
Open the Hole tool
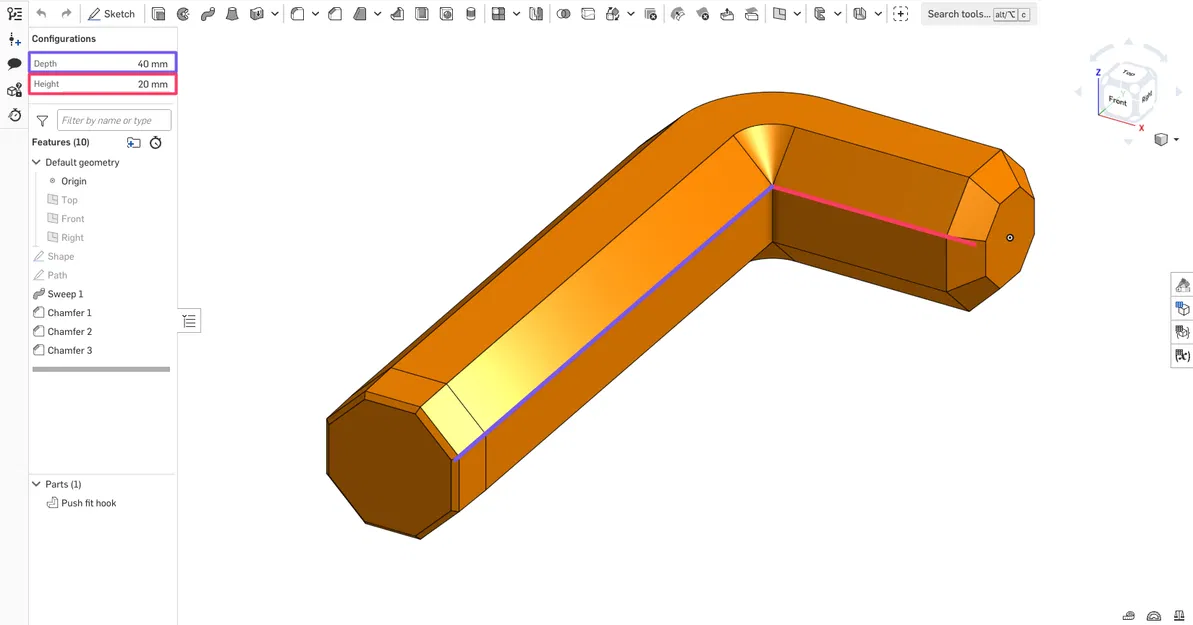[446, 13]
